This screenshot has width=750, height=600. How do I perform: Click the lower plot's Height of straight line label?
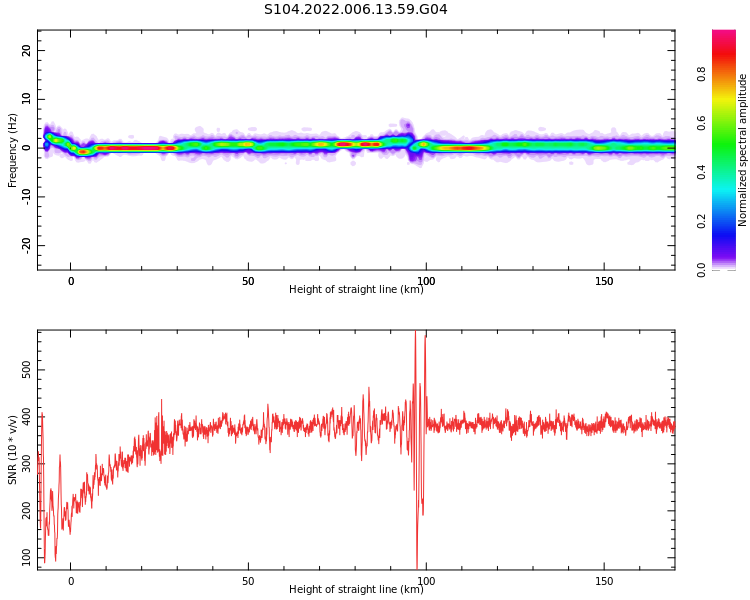click(x=356, y=589)
